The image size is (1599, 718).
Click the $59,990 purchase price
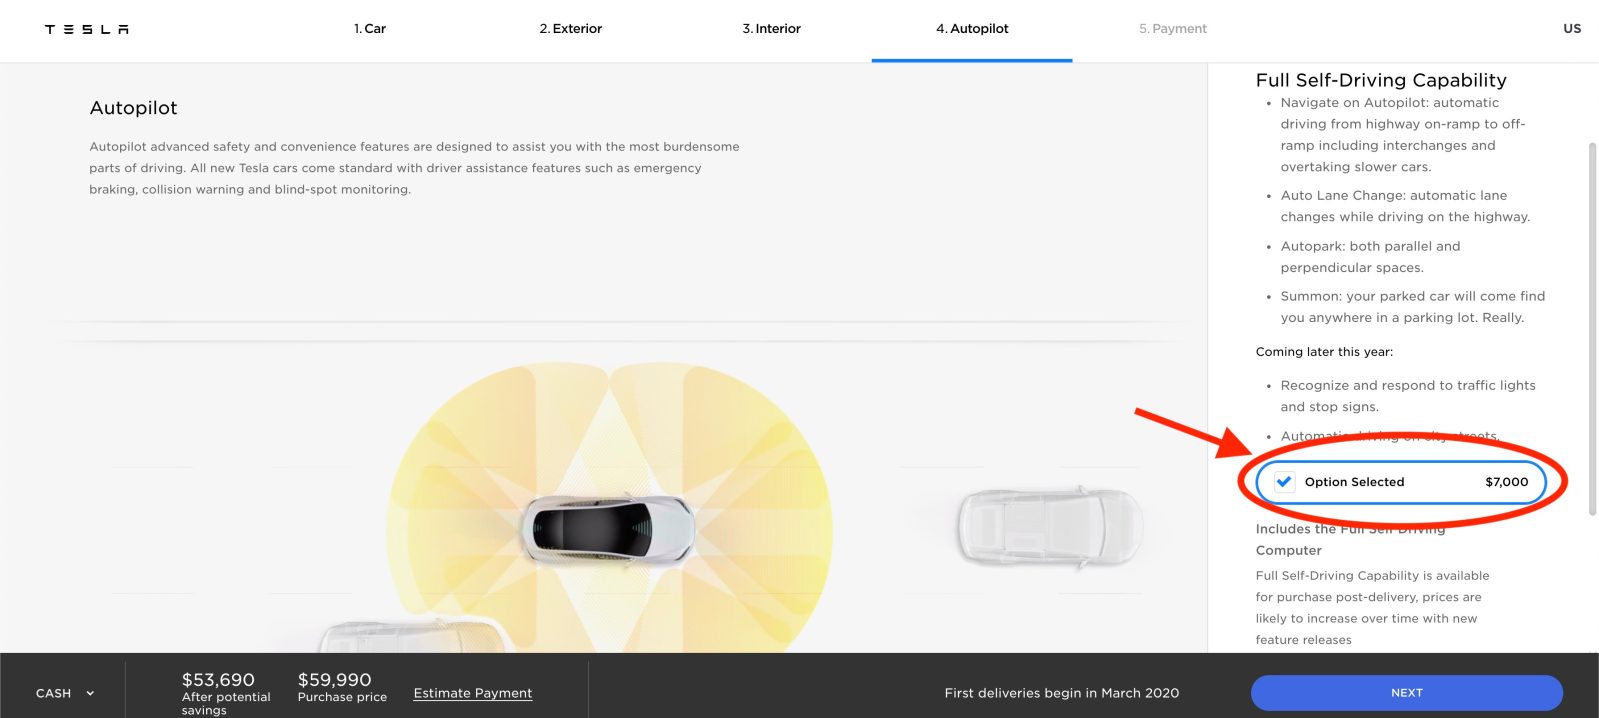[334, 680]
